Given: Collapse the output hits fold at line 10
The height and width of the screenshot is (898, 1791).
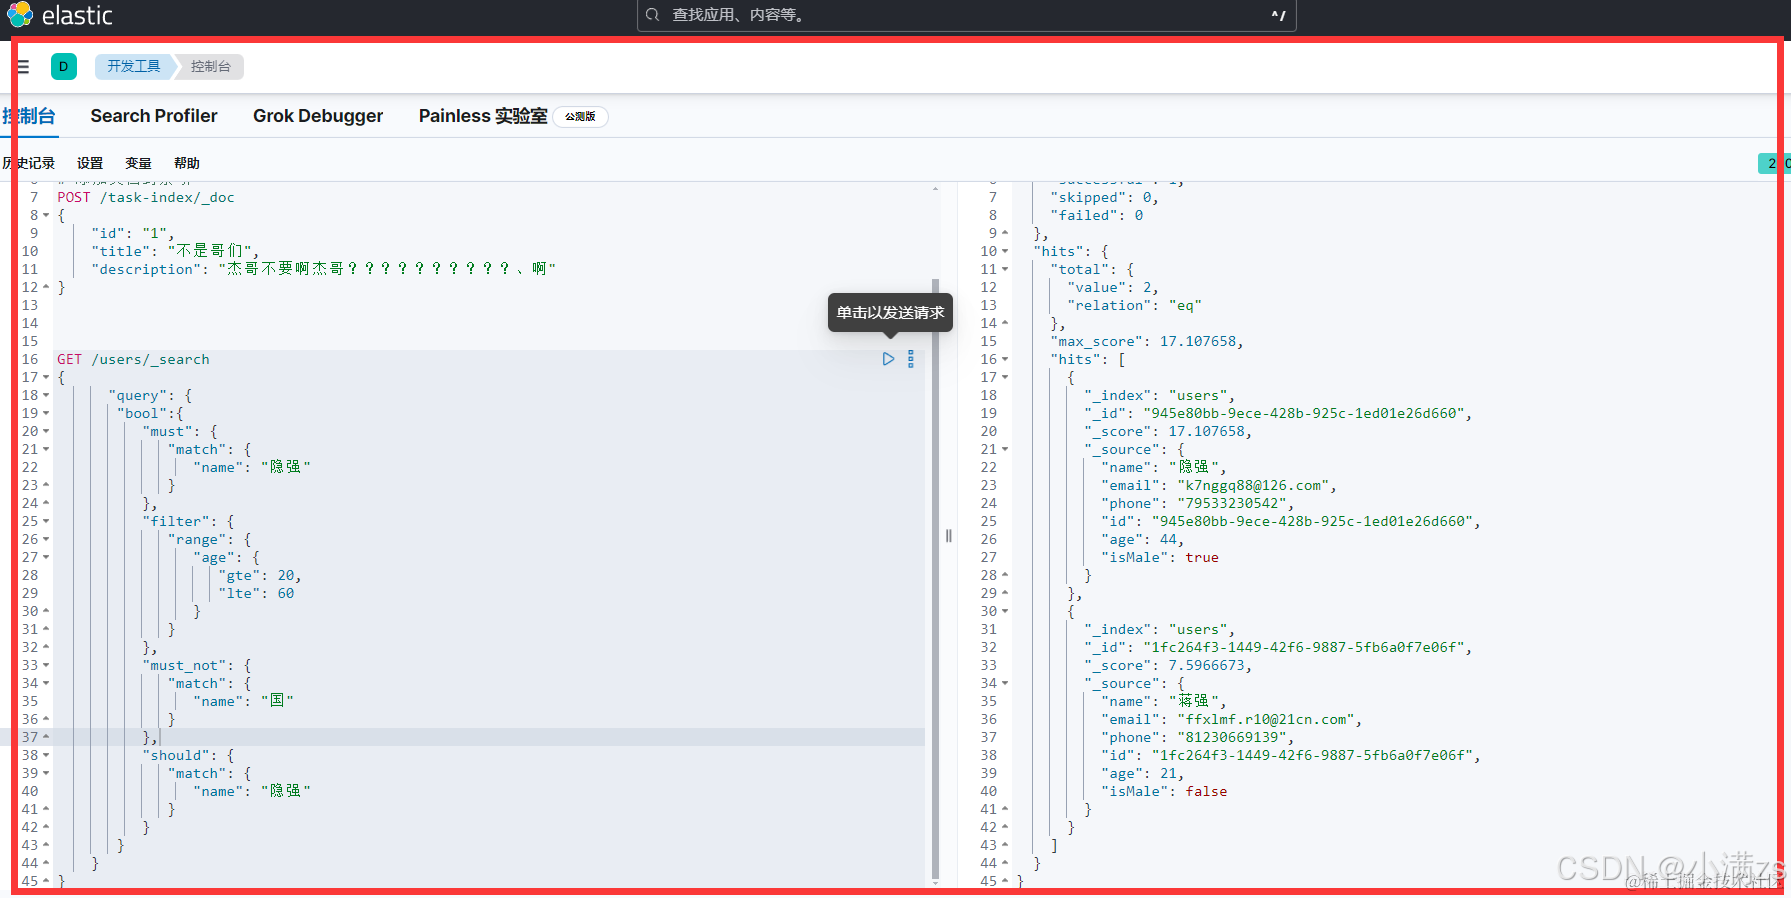Looking at the screenshot, I should pos(1005,251).
